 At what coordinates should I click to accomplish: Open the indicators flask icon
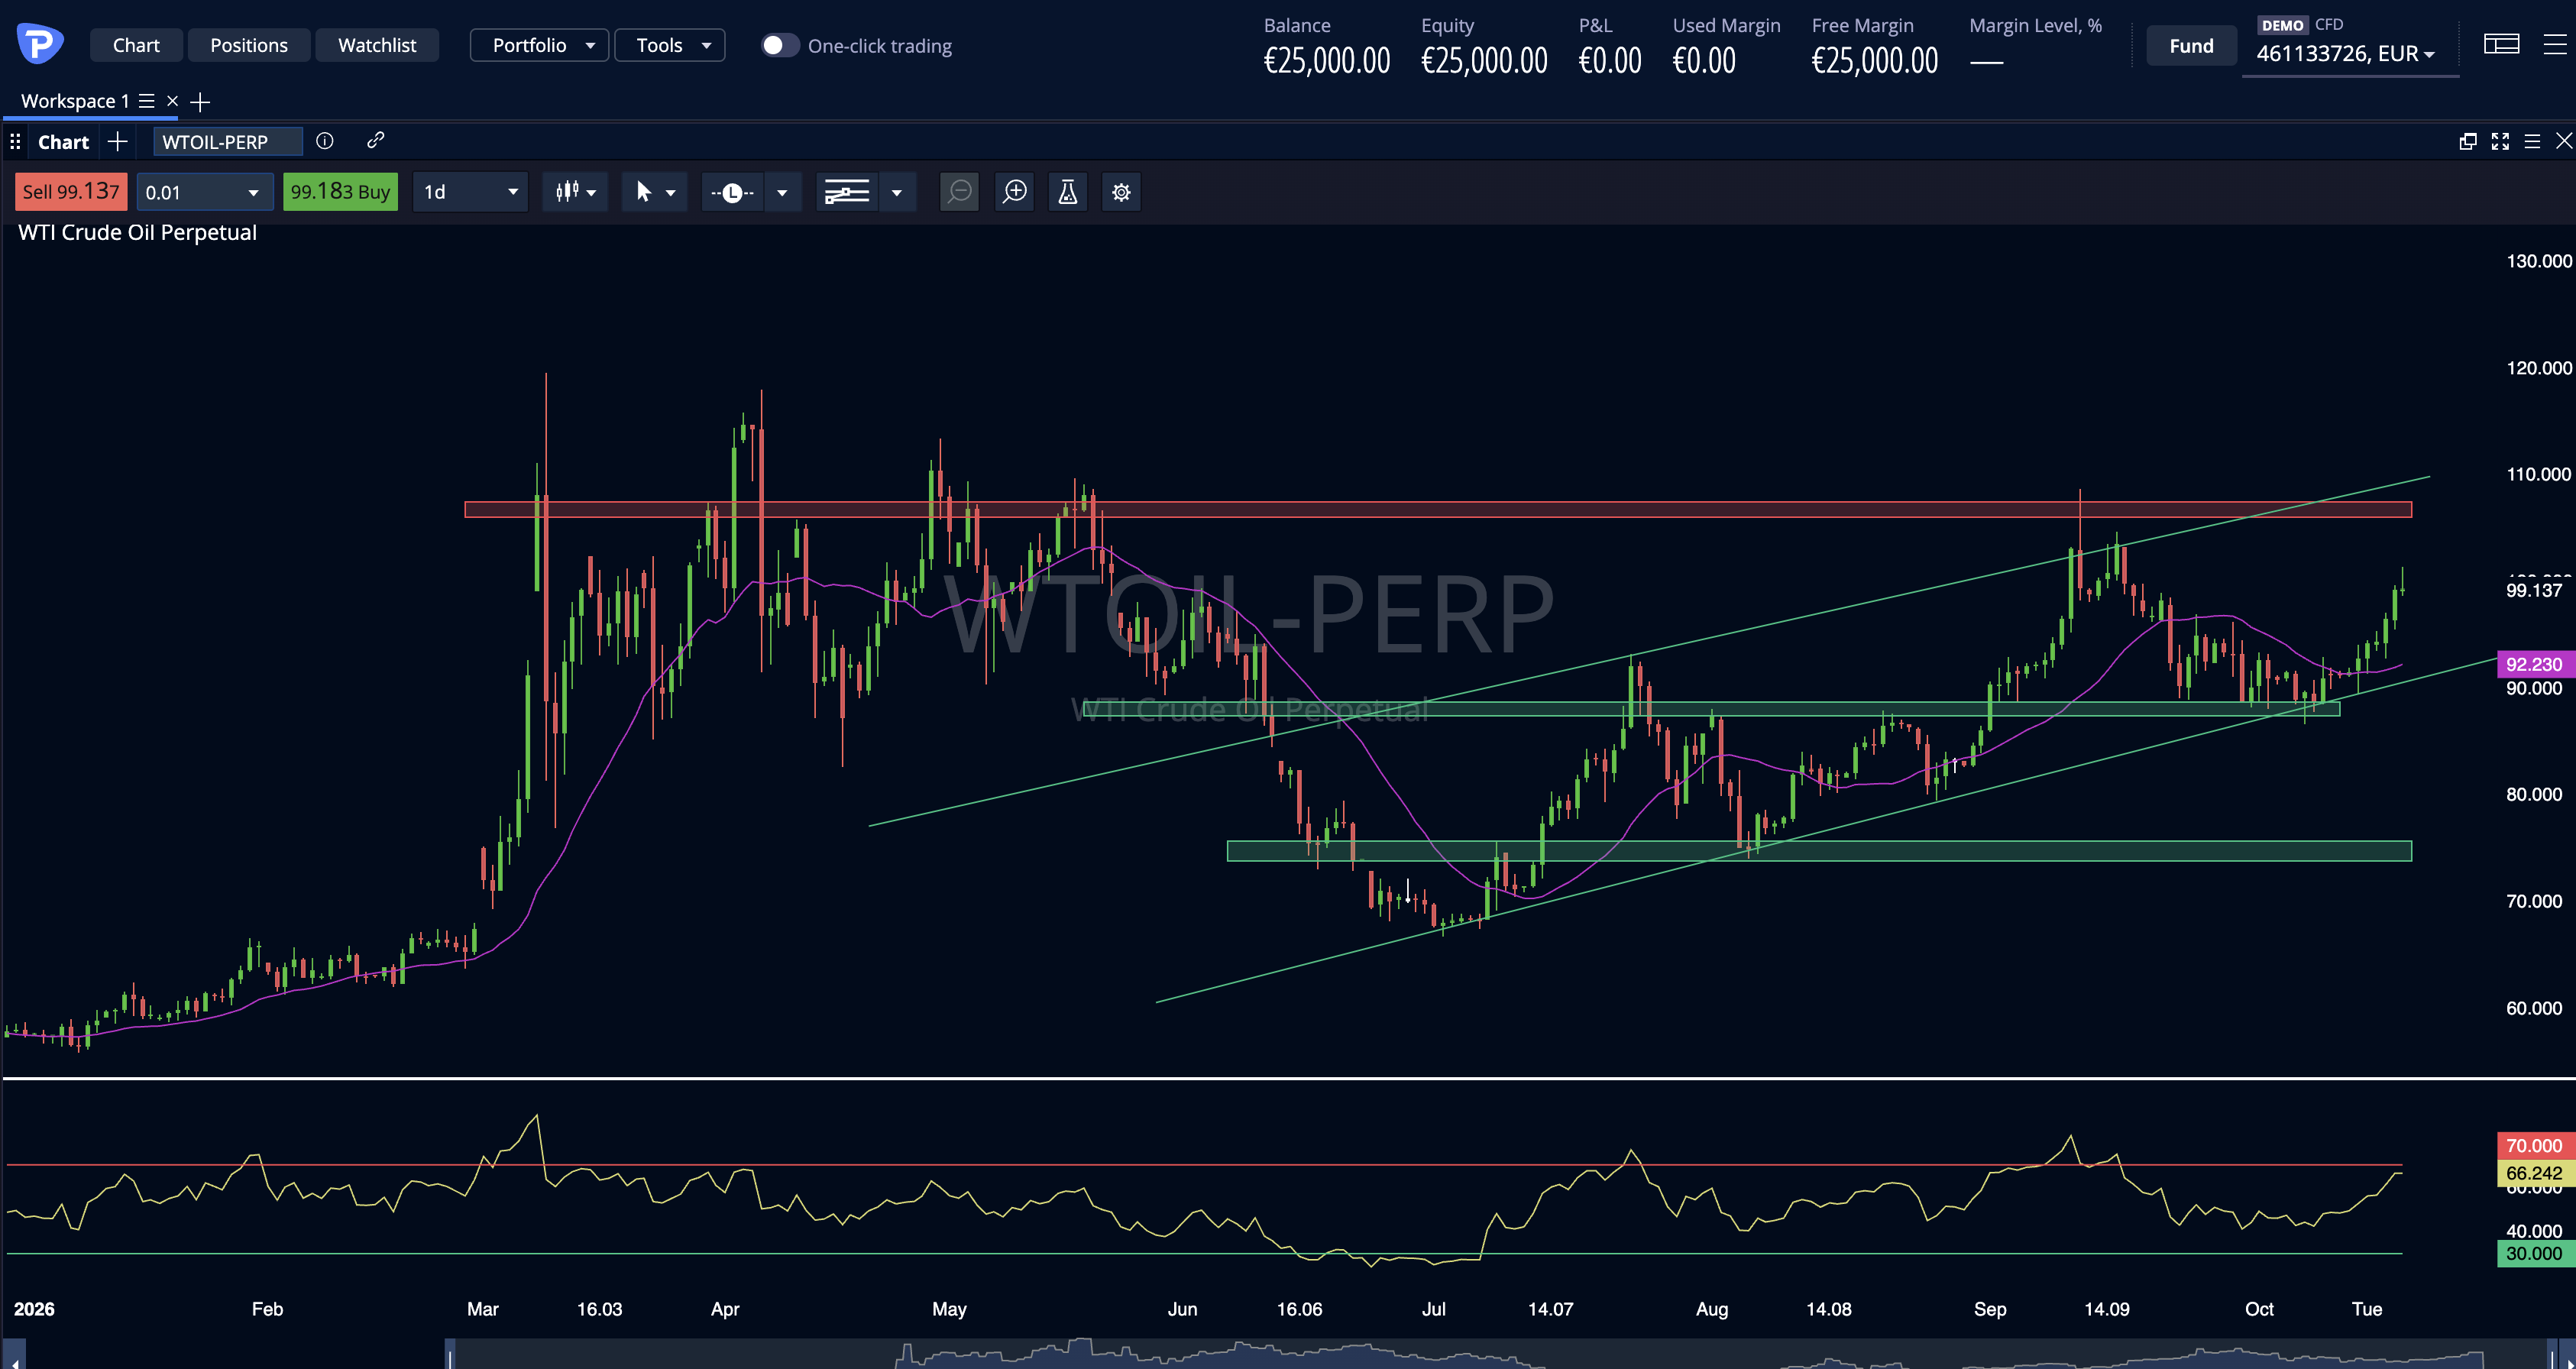(x=1068, y=192)
